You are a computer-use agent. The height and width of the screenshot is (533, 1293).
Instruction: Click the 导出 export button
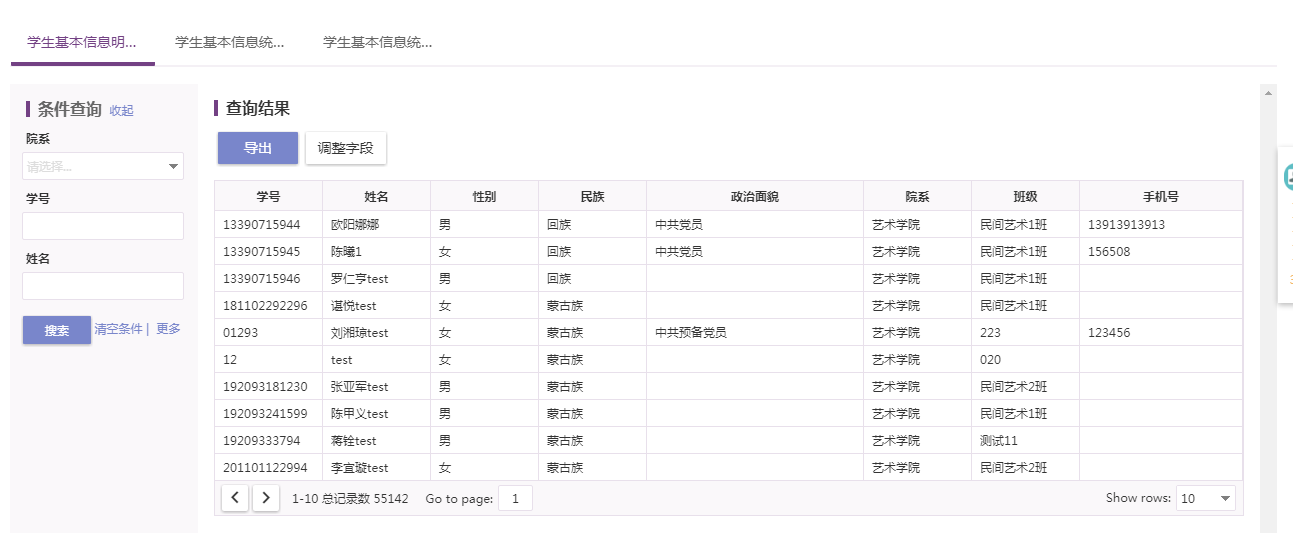pyautogui.click(x=258, y=148)
